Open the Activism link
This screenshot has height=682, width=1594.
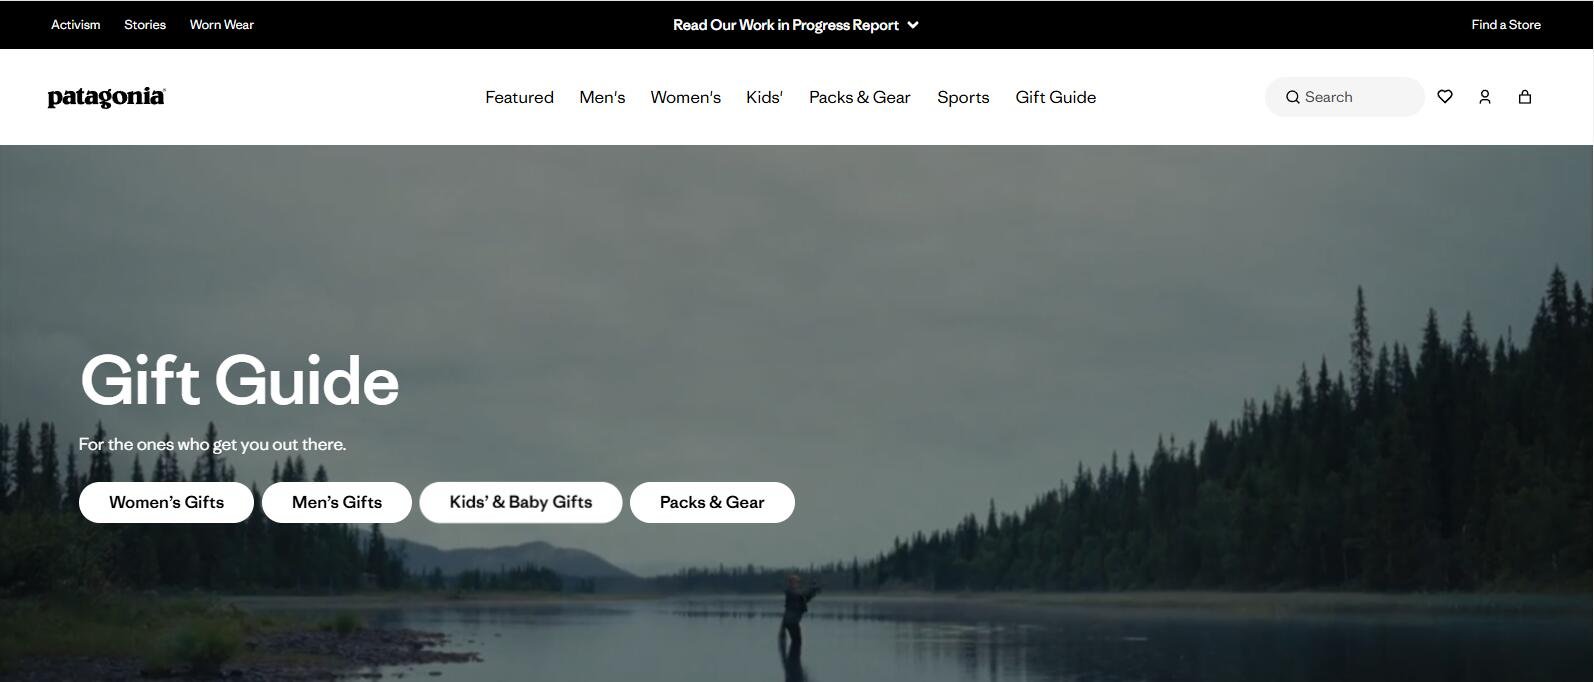pyautogui.click(x=76, y=25)
